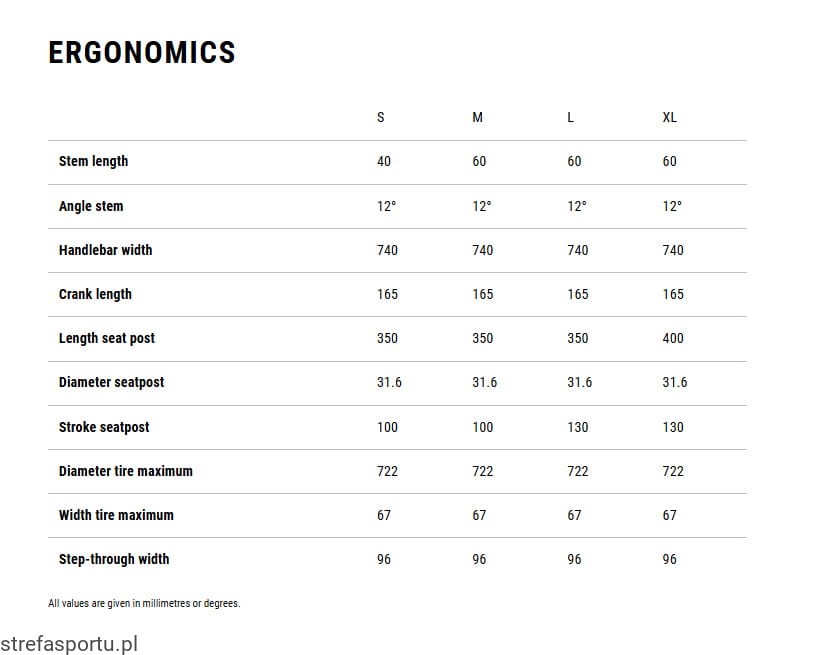
Task: Click the ERGONOMICS heading
Action: click(142, 52)
